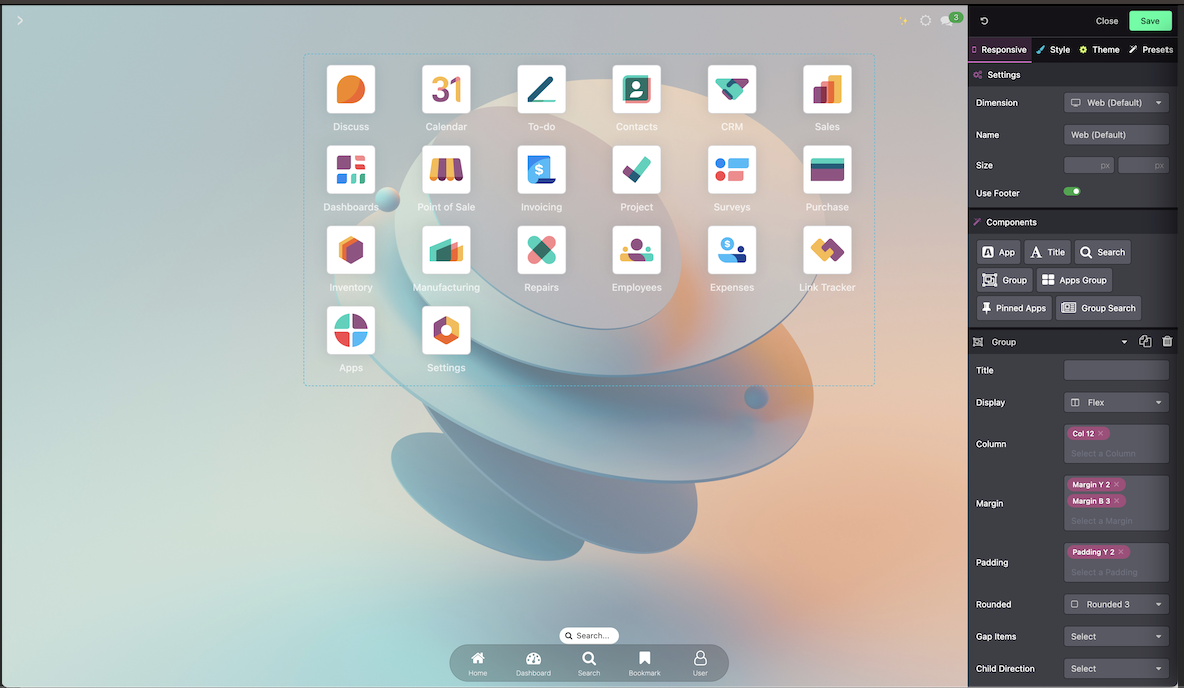Open the Rounded 3 dropdown

[1115, 604]
